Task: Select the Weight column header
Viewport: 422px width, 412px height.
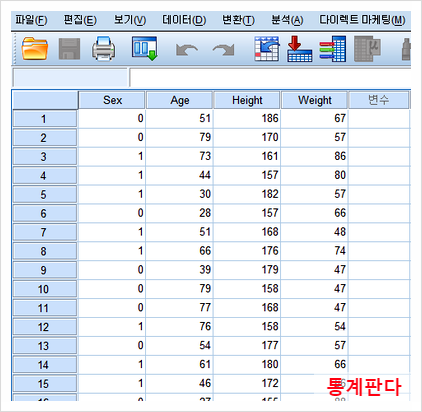Action: pos(315,100)
